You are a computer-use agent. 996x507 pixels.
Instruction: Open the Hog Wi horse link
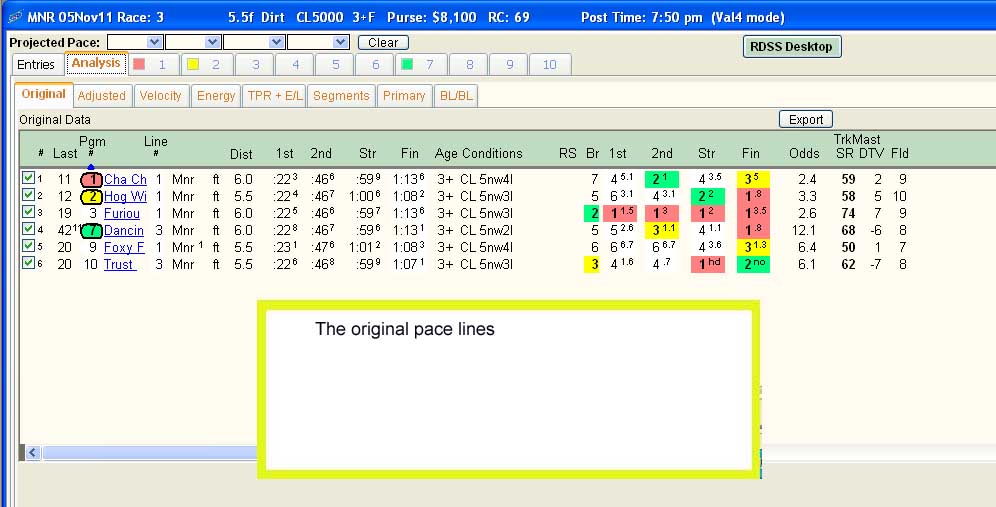click(x=125, y=197)
